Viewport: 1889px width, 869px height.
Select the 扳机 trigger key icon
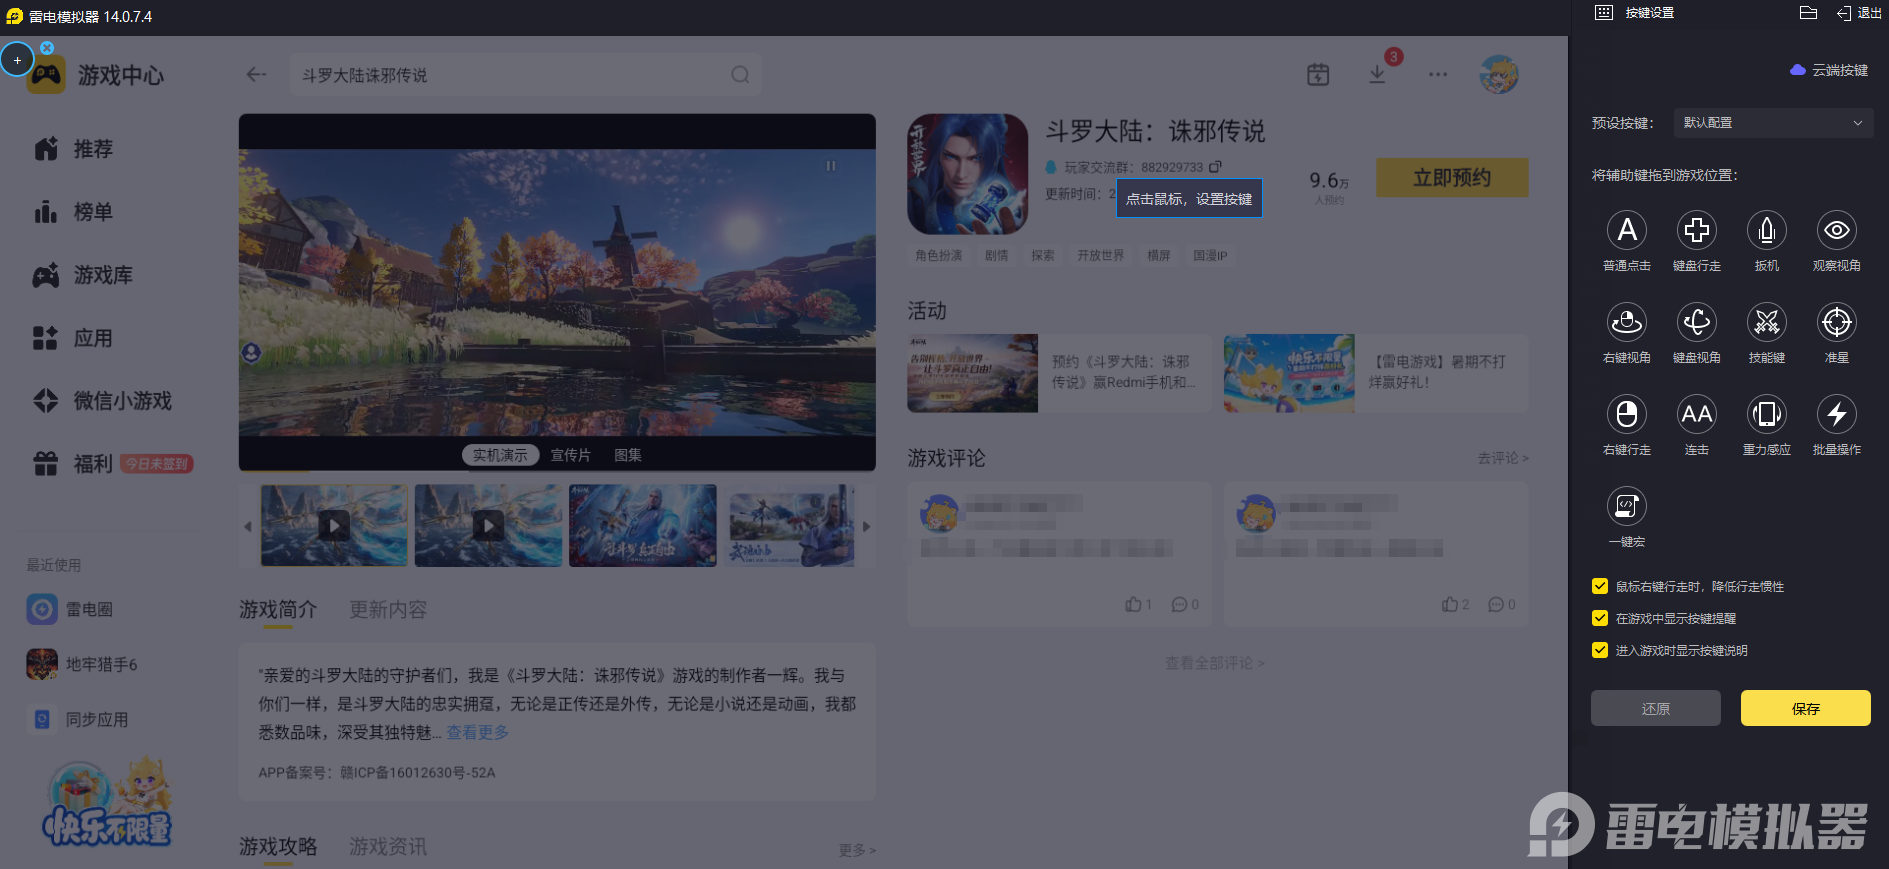click(x=1767, y=230)
